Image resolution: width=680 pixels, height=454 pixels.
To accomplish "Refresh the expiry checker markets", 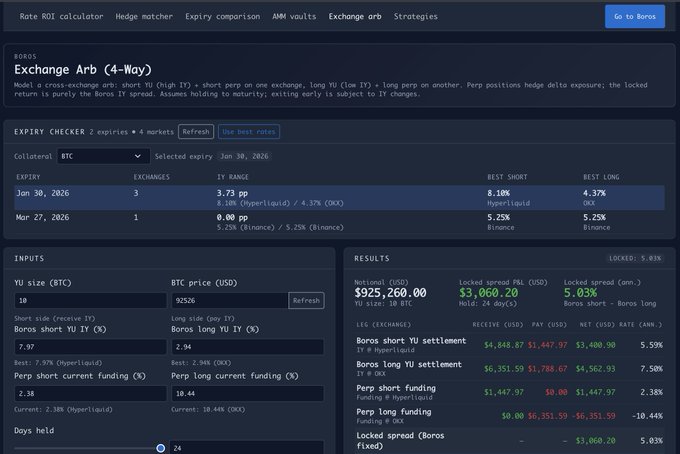I will click(x=196, y=132).
